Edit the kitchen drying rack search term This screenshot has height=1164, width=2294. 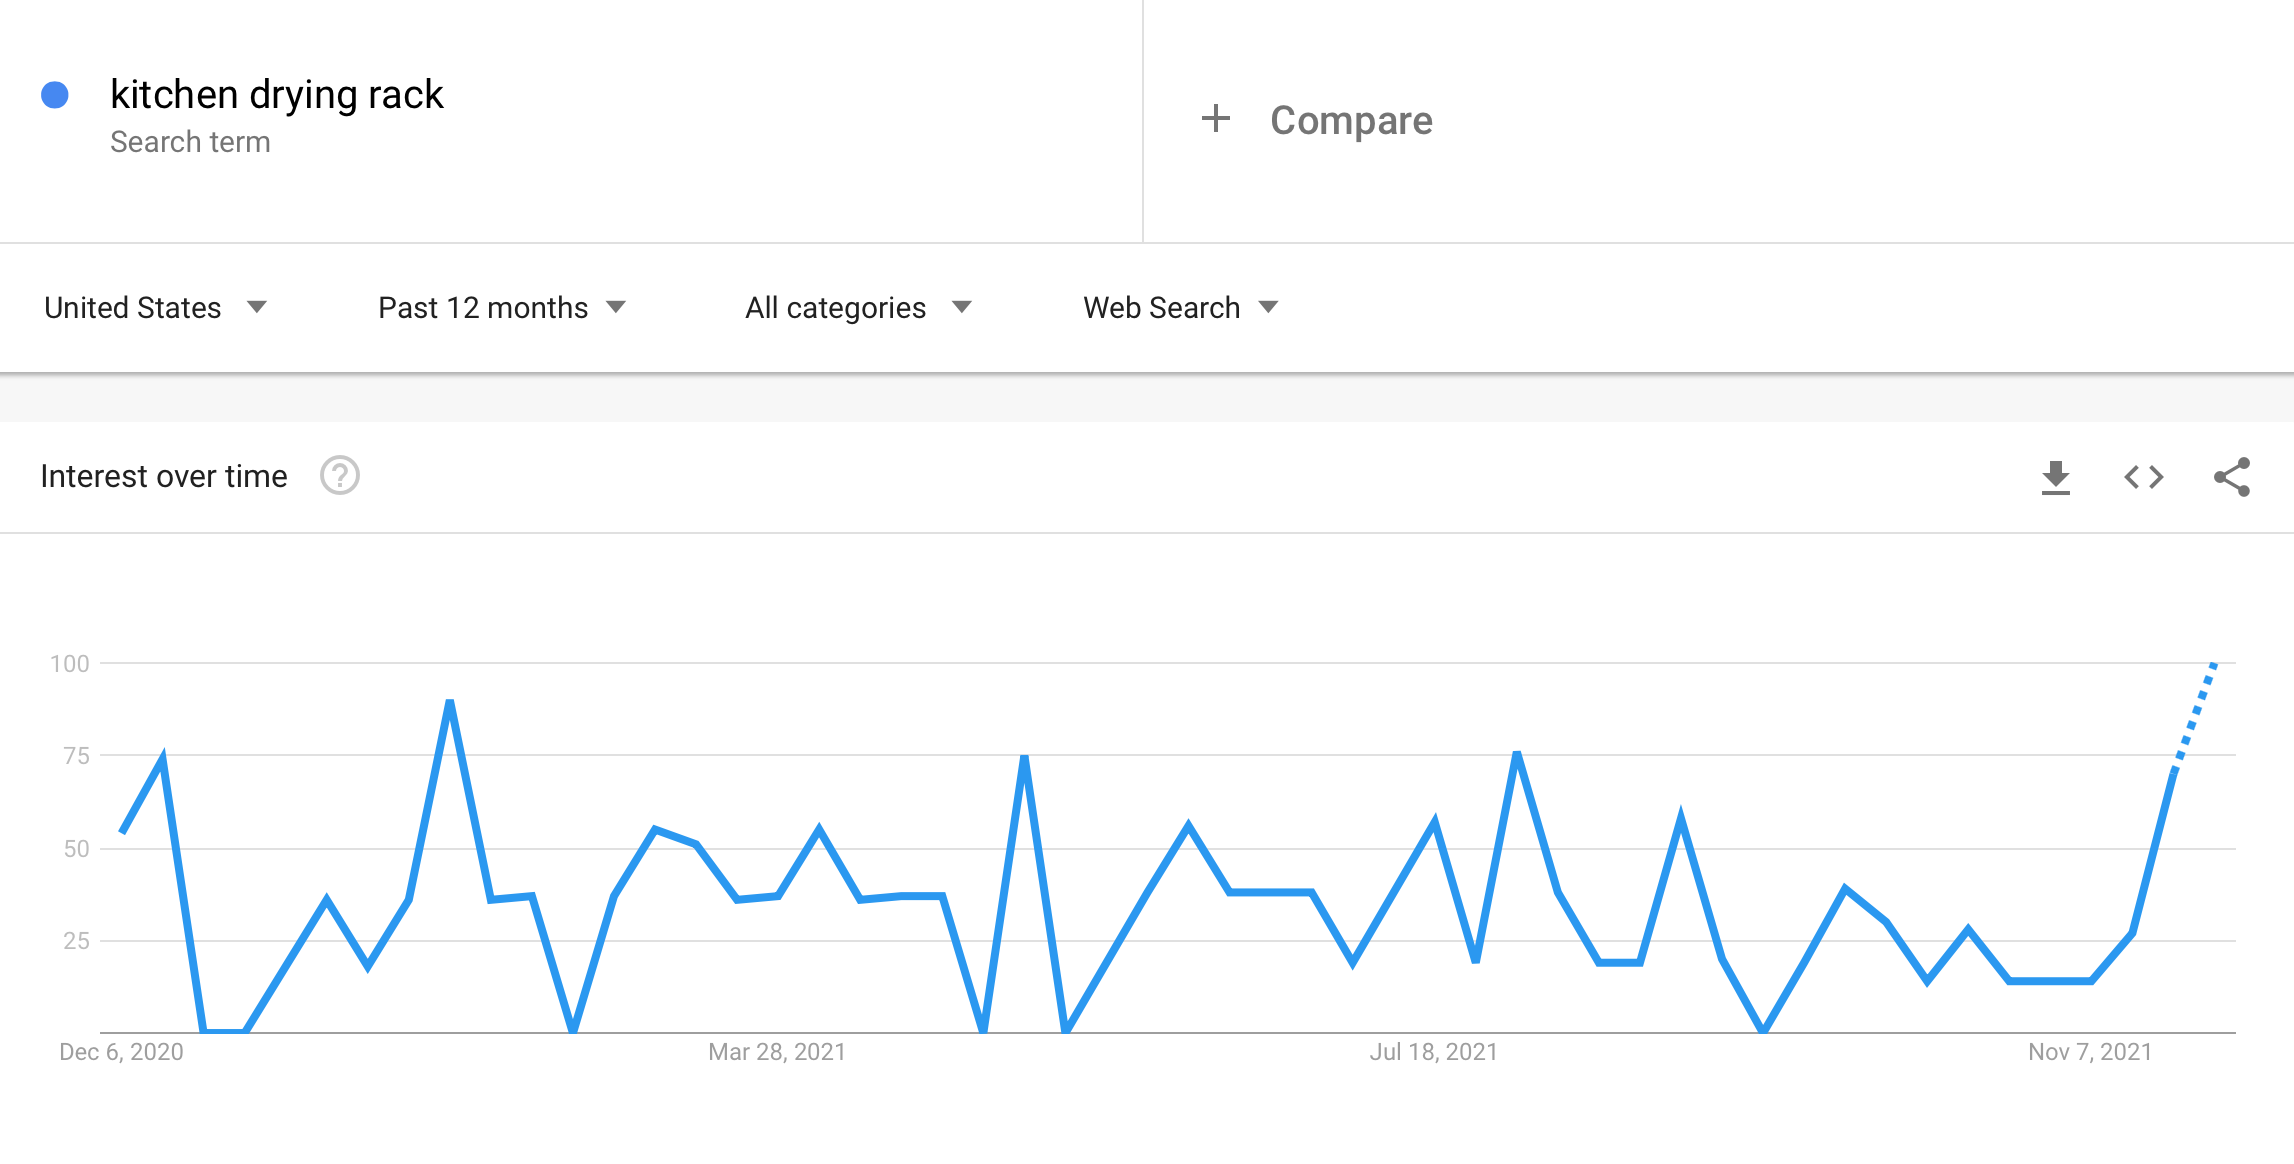pyautogui.click(x=277, y=94)
